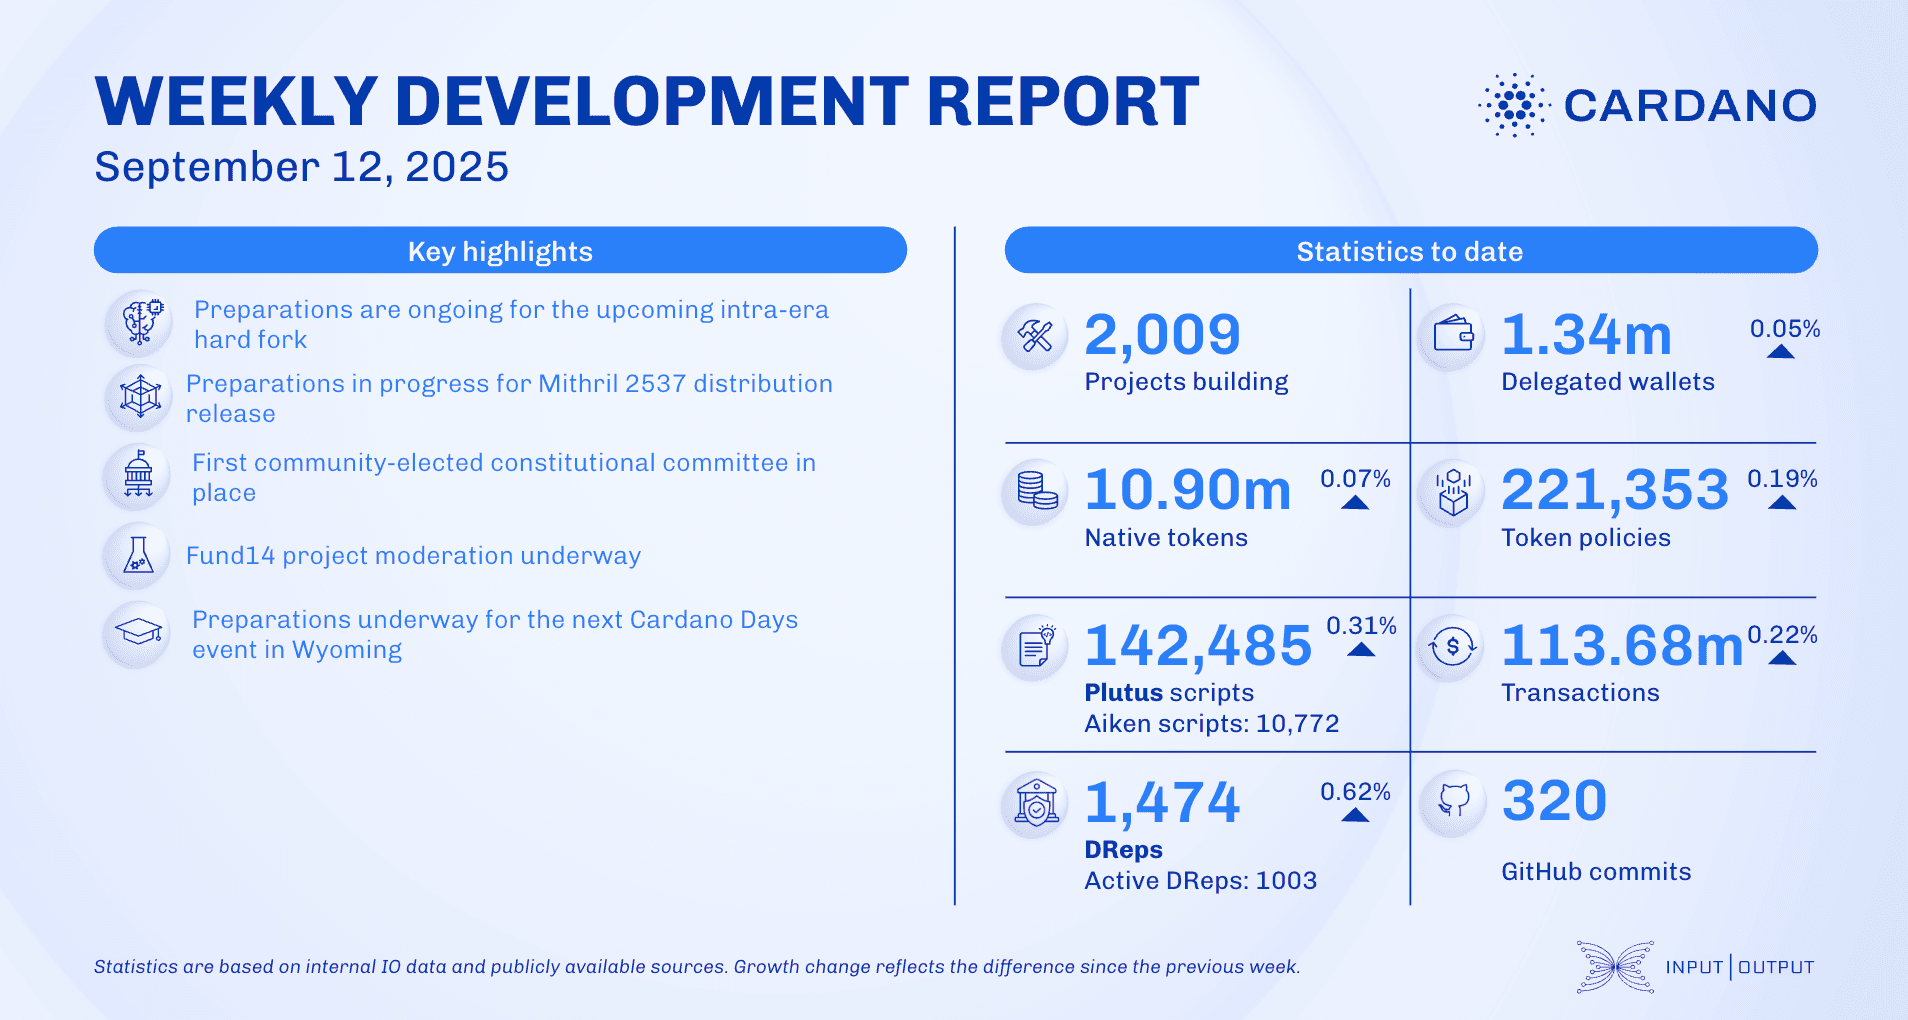1908x1020 pixels.
Task: Click the flask icon beside Fund14 highlight
Action: (138, 555)
